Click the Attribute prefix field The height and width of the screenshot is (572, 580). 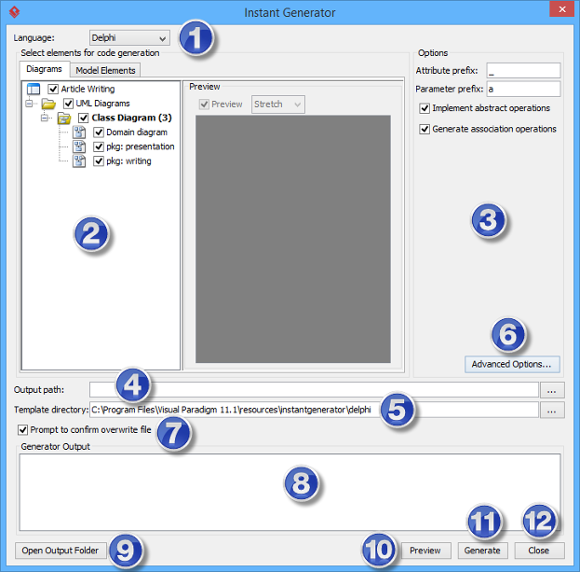click(x=523, y=70)
